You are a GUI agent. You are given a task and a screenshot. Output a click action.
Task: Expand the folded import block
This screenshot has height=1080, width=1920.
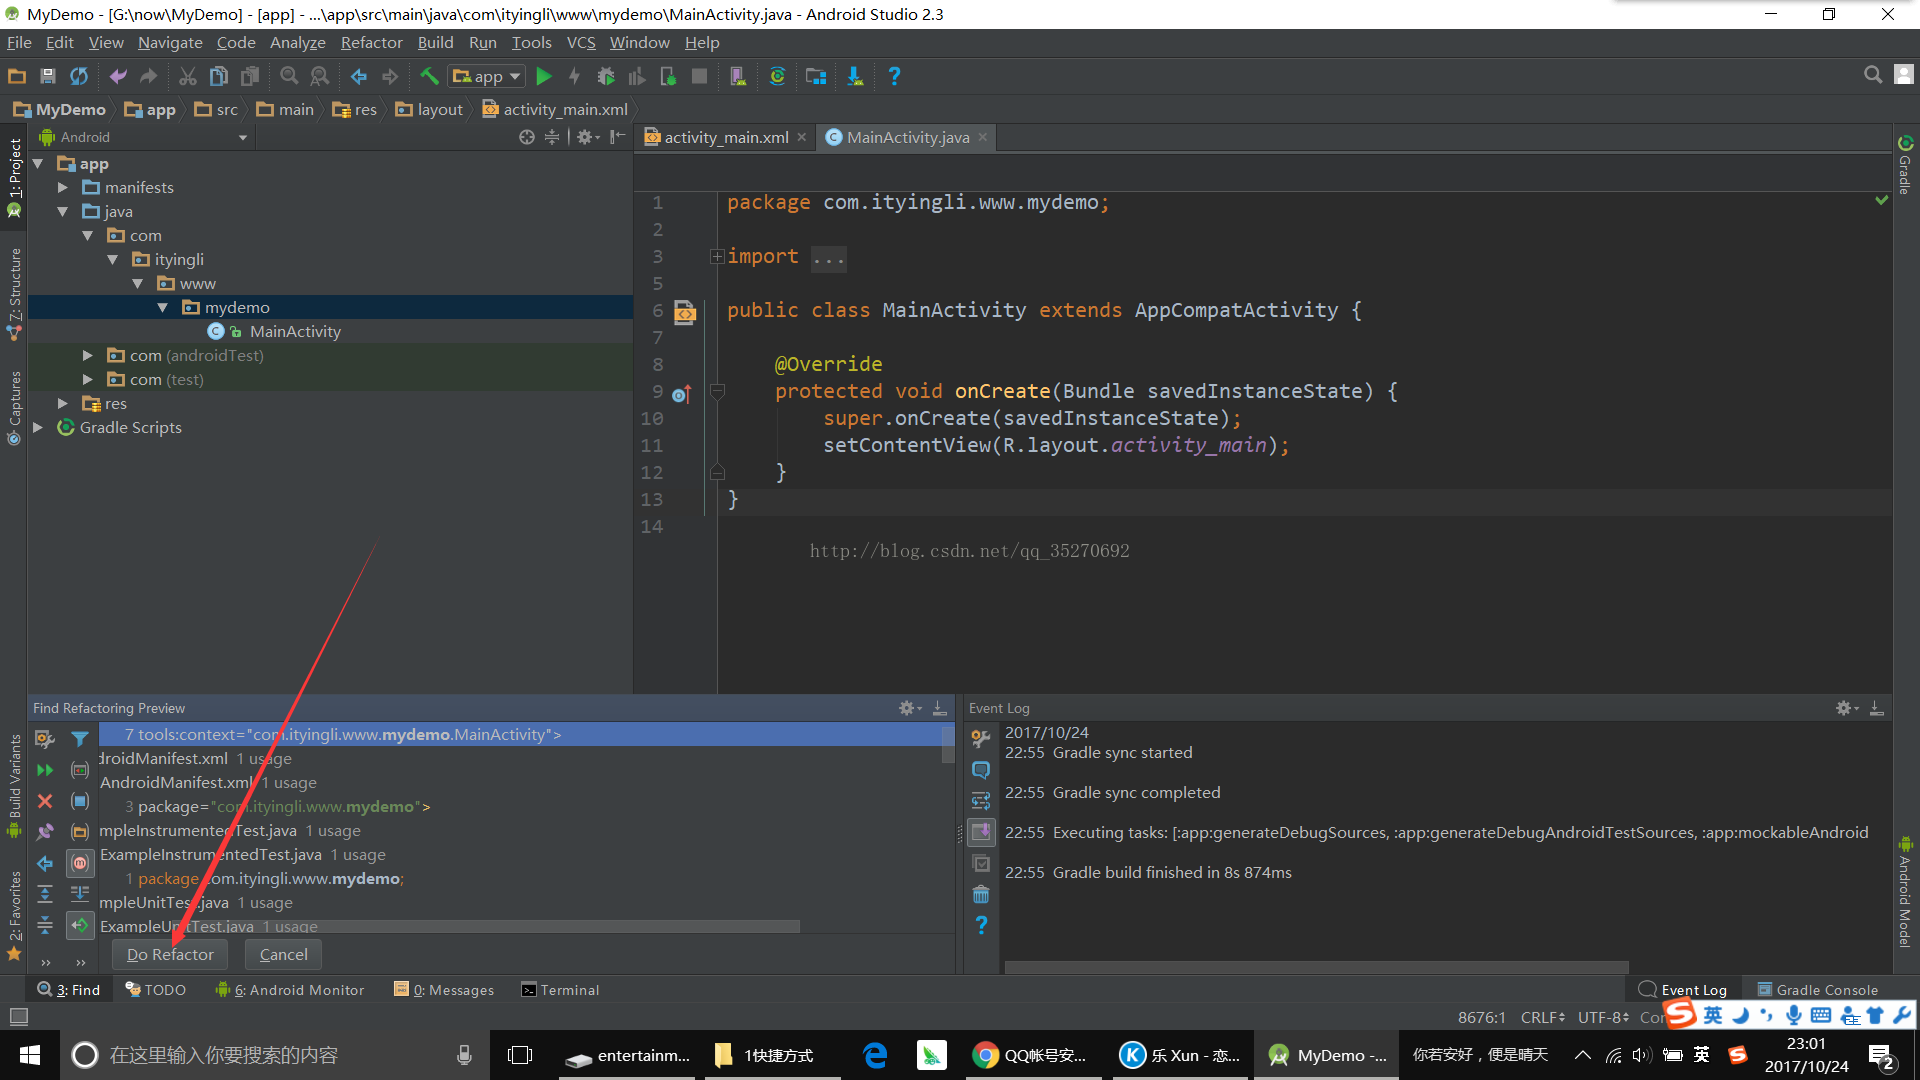[717, 256]
